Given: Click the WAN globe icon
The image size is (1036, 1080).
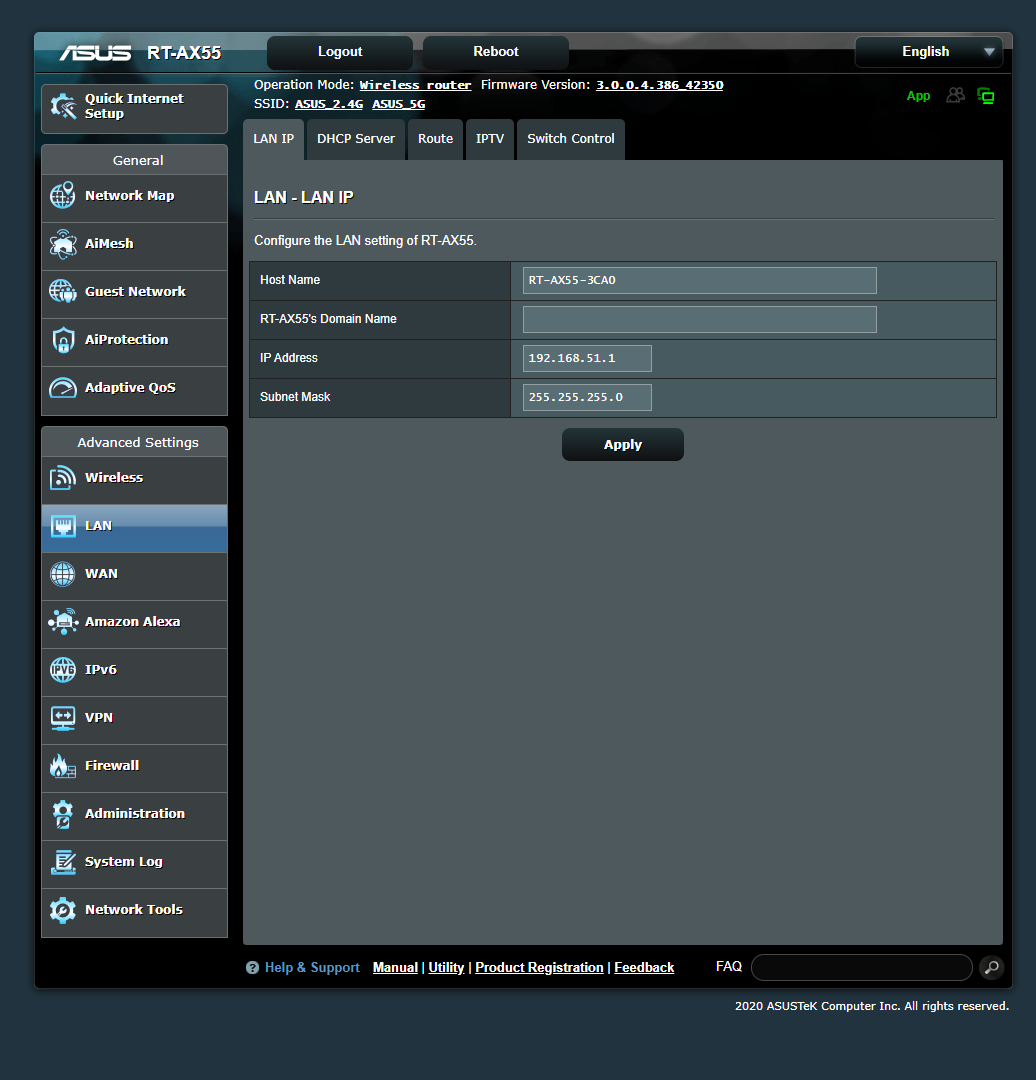Looking at the screenshot, I should tap(63, 574).
